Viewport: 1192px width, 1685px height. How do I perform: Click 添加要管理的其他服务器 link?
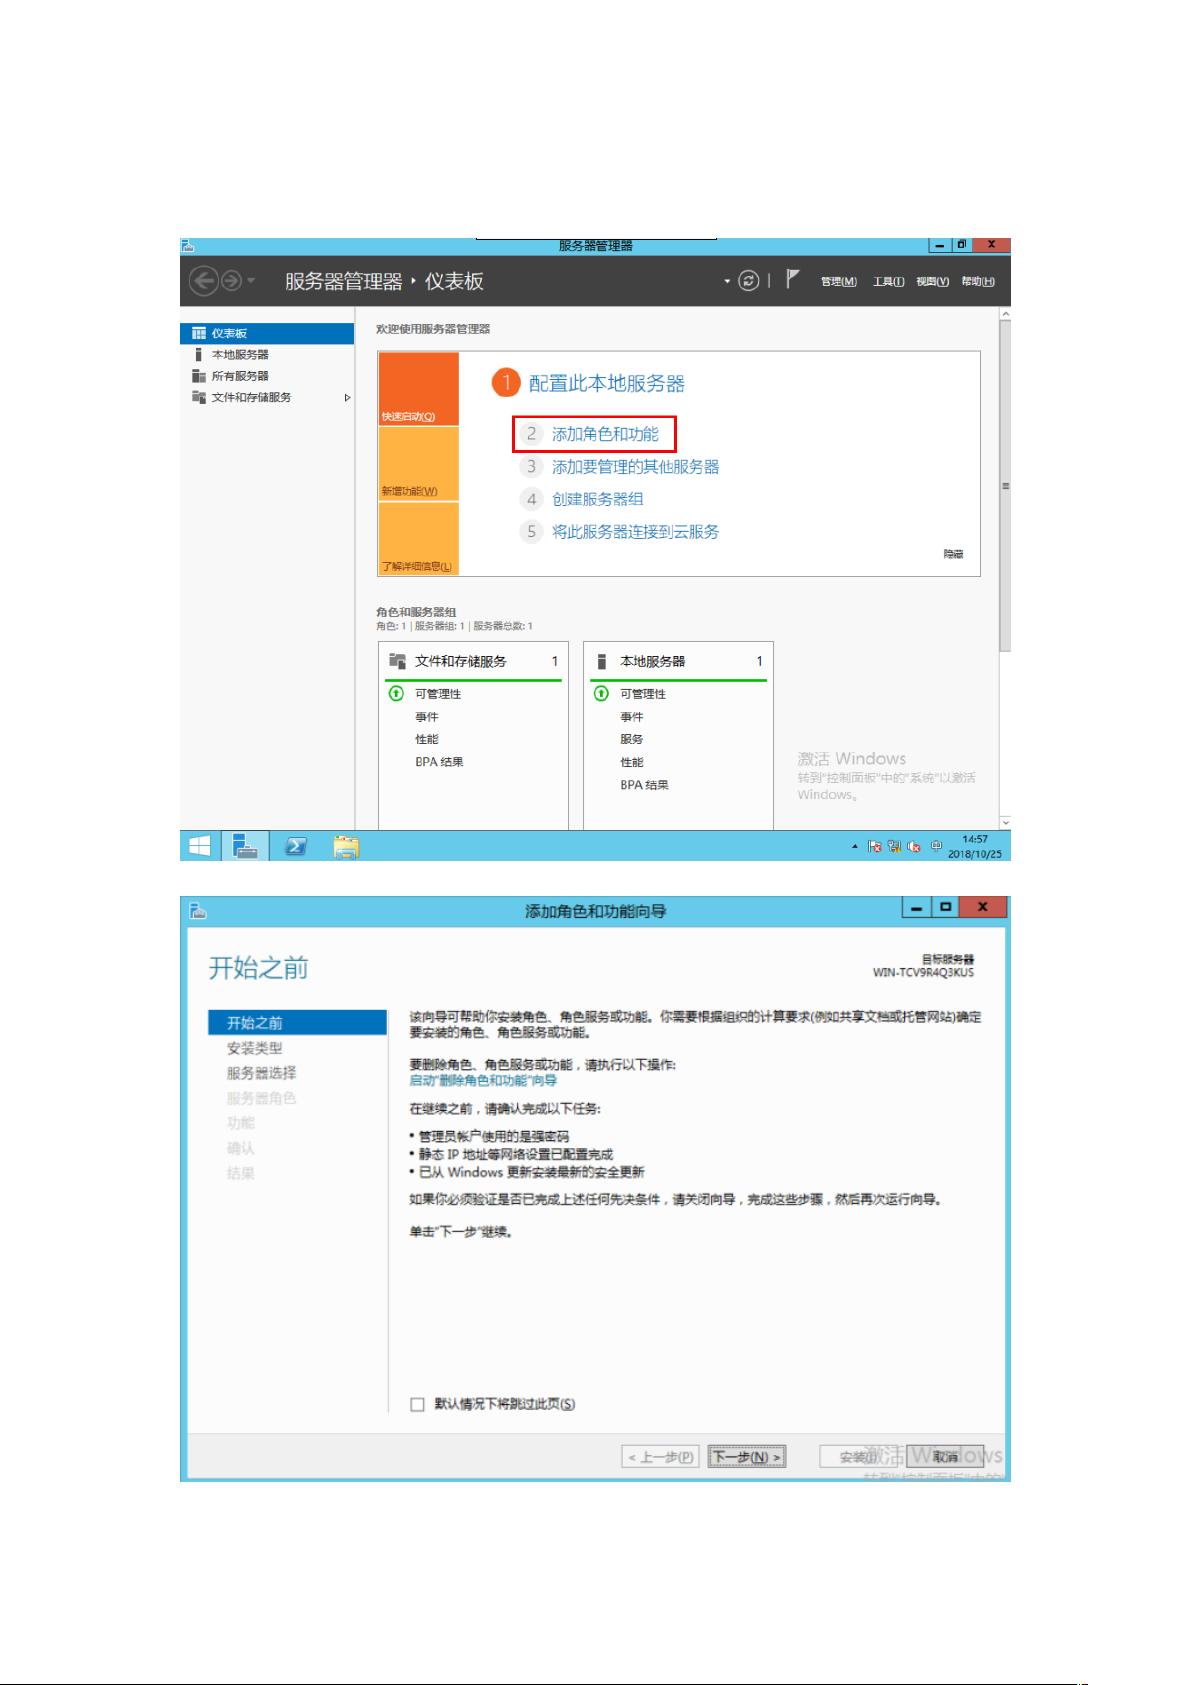click(635, 466)
